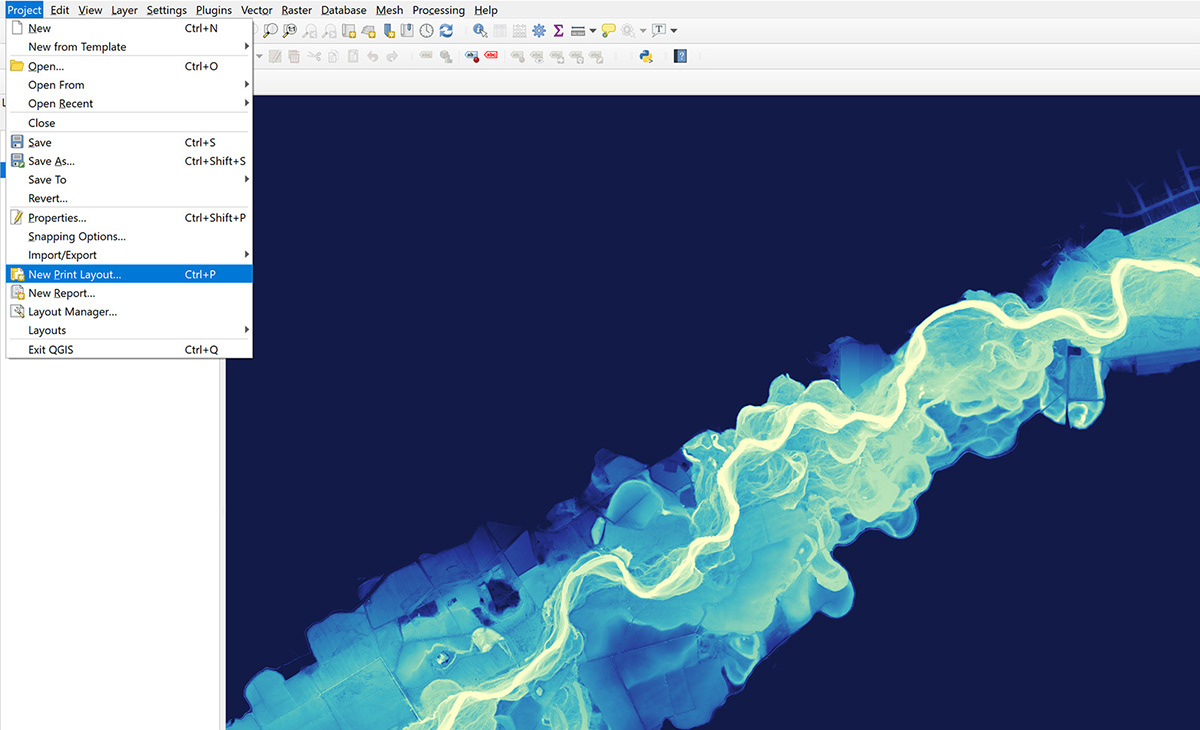Create a new spatial bookmark
The height and width of the screenshot is (730, 1200).
389,30
